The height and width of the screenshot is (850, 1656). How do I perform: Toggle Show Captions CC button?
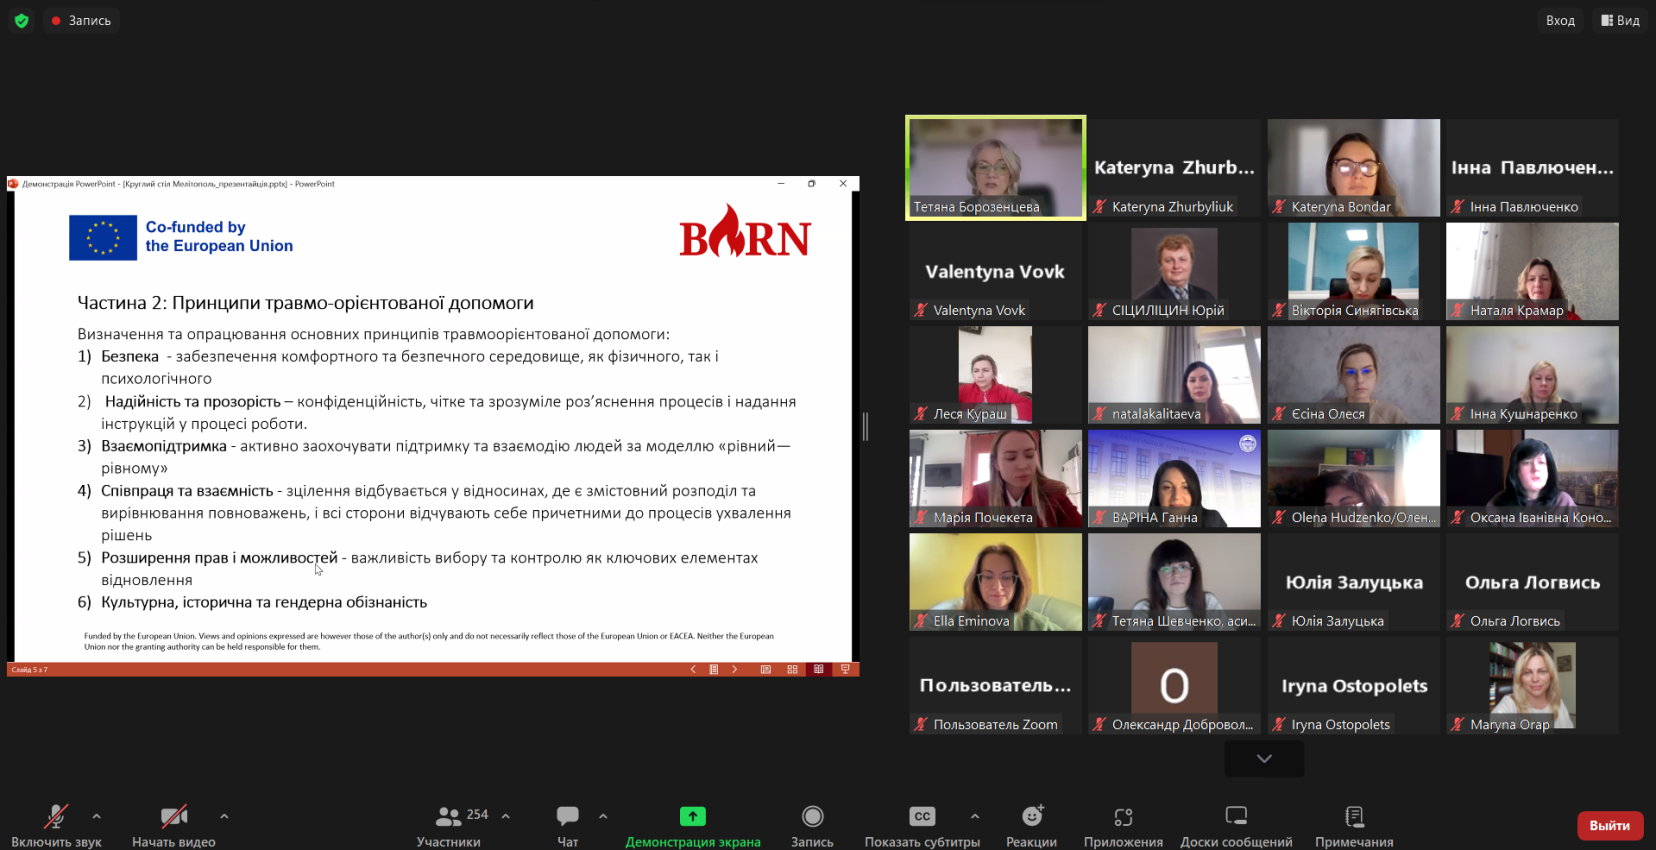(922, 817)
